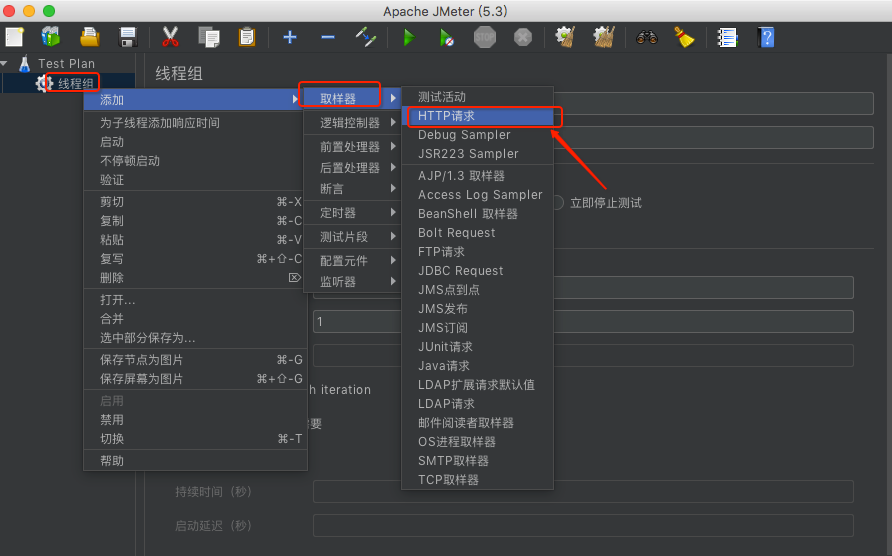
Task: Click the 持续时间（秒） input field
Action: pyautogui.click(x=582, y=491)
